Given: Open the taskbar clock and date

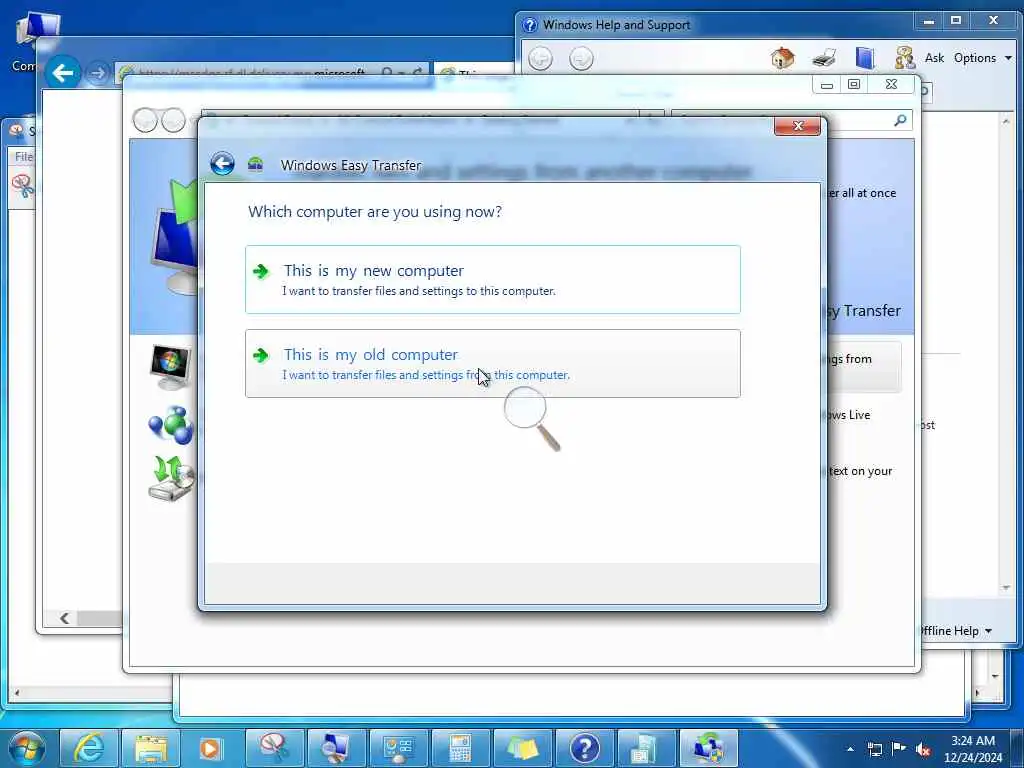Looking at the screenshot, I should point(973,749).
